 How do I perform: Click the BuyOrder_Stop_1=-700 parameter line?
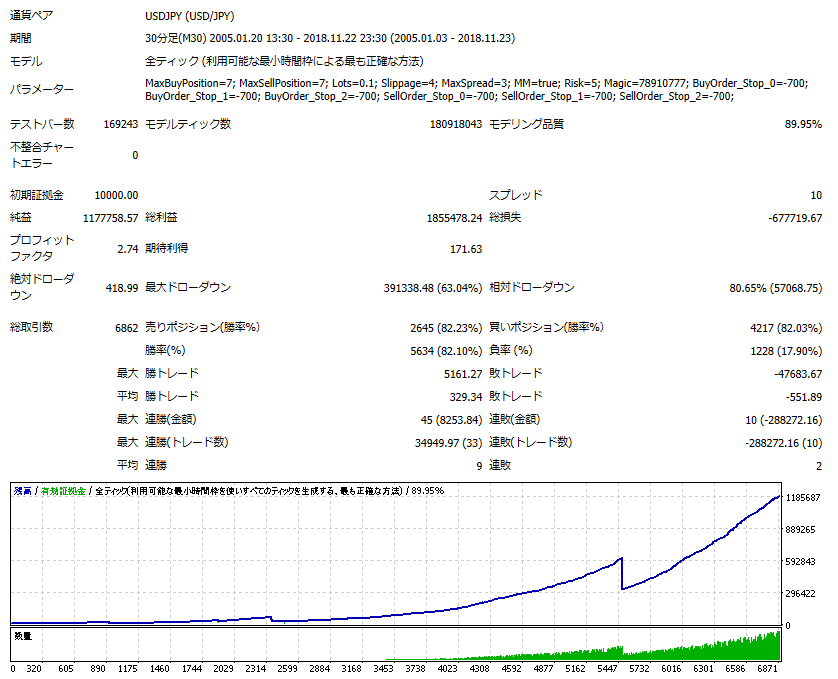[x=439, y=97]
